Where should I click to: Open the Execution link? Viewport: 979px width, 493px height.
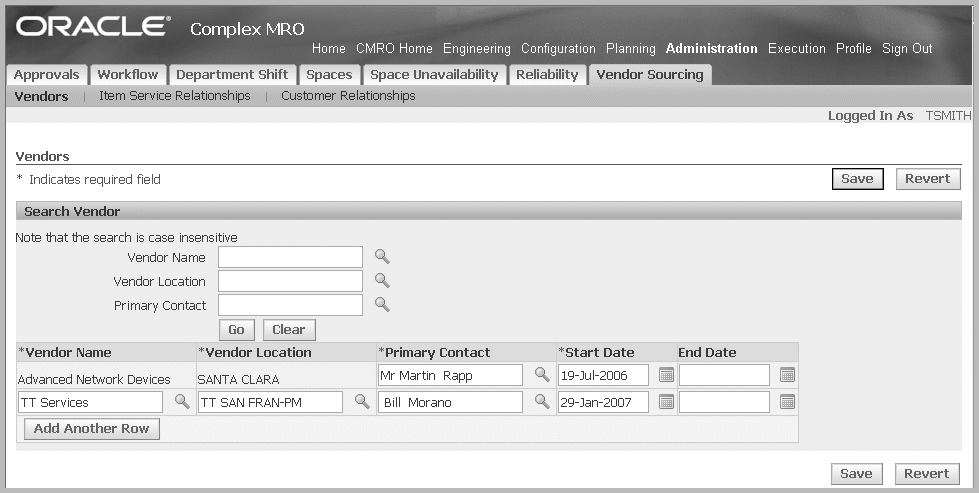point(797,49)
